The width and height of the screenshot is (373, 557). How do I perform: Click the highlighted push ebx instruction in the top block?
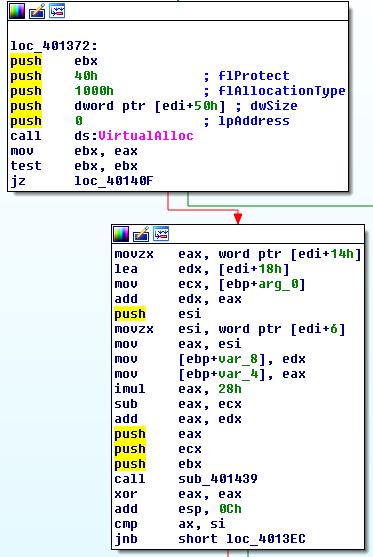coord(54,61)
